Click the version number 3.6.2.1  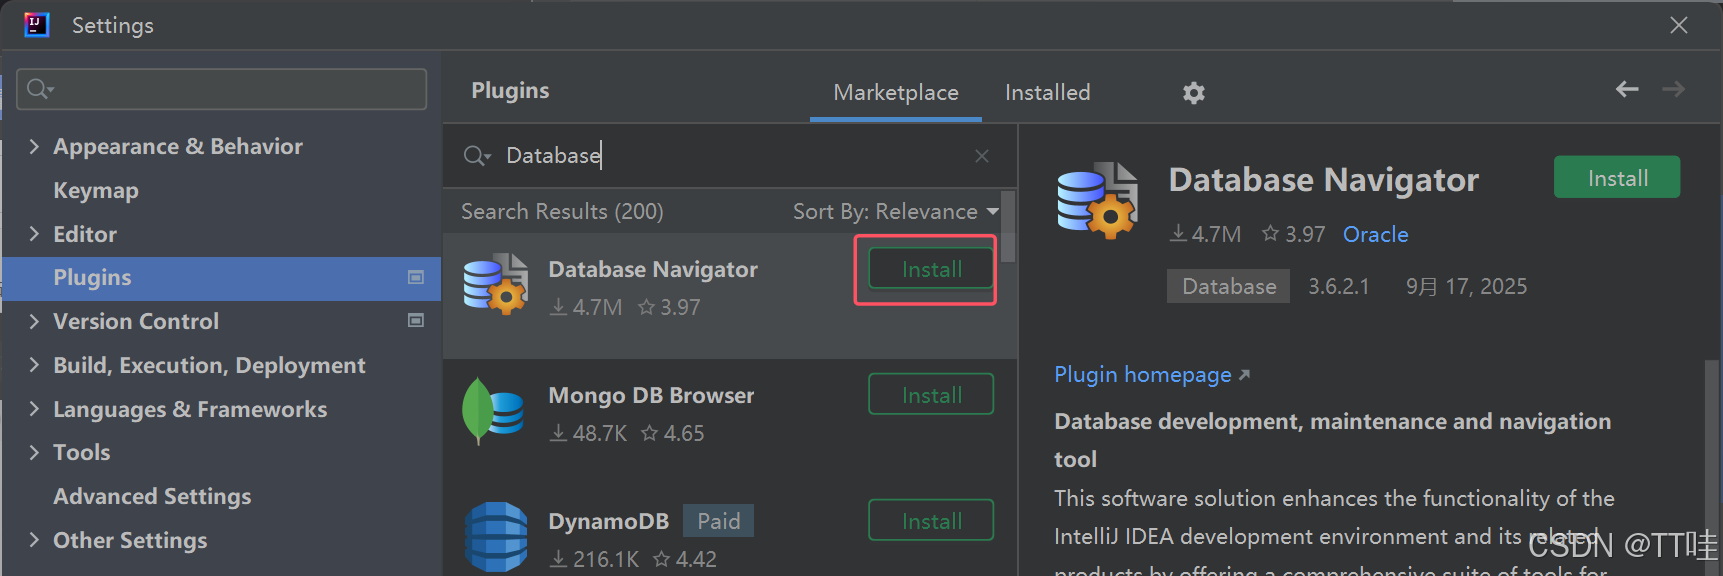(x=1339, y=287)
